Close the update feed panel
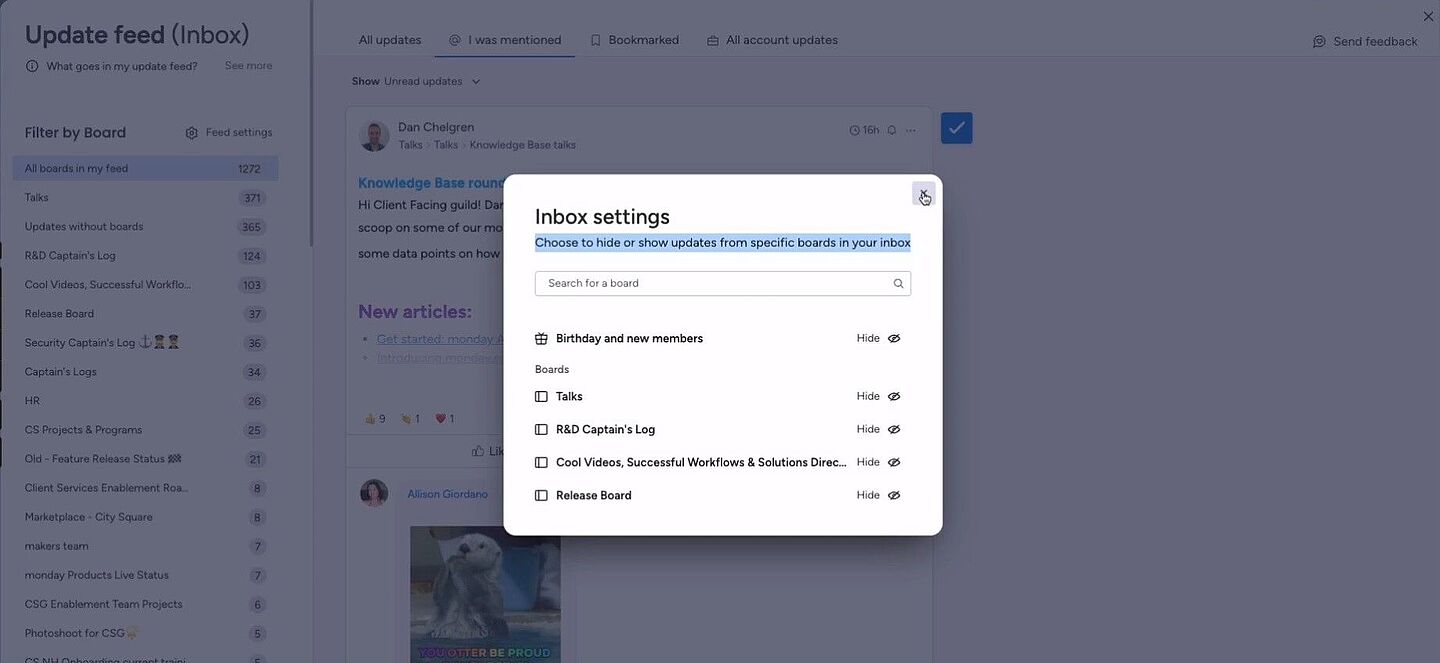Image resolution: width=1440 pixels, height=663 pixels. (x=1428, y=16)
